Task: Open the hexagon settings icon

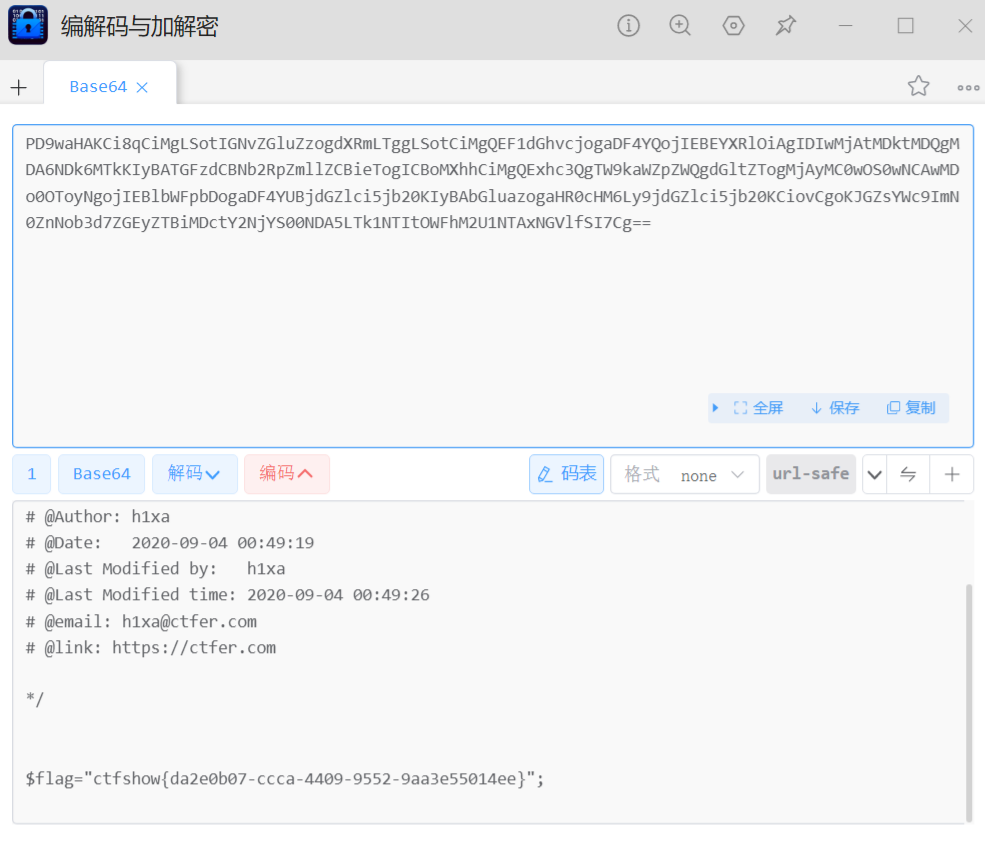Action: tap(733, 26)
